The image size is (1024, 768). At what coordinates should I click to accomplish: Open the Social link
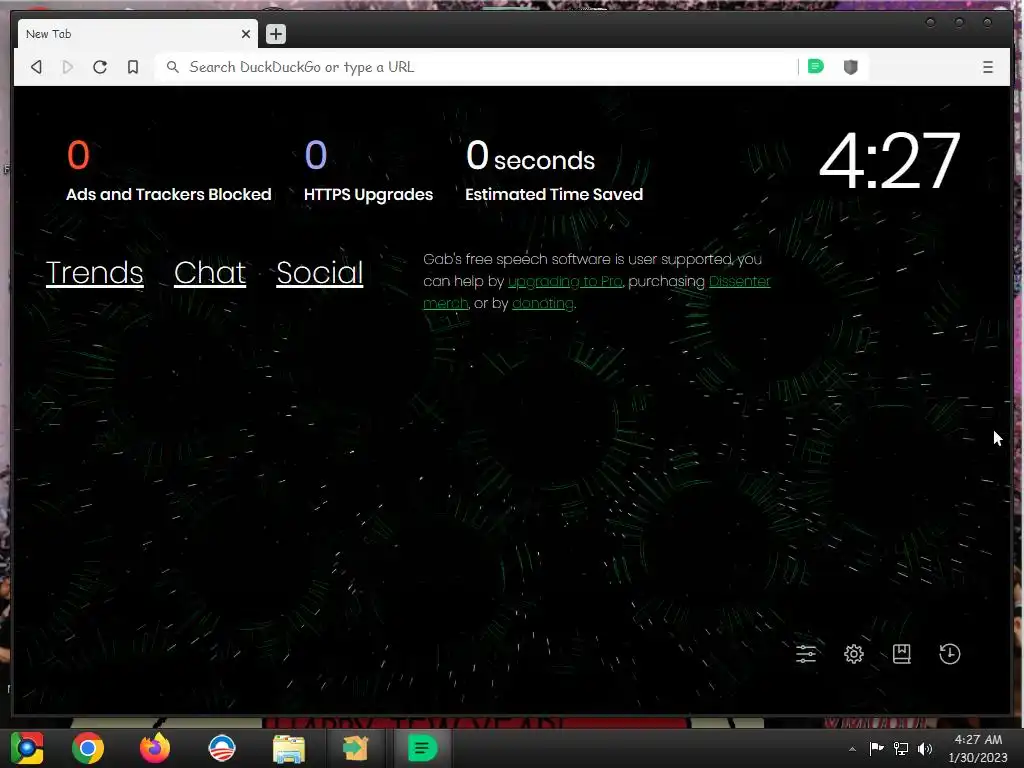pos(319,272)
